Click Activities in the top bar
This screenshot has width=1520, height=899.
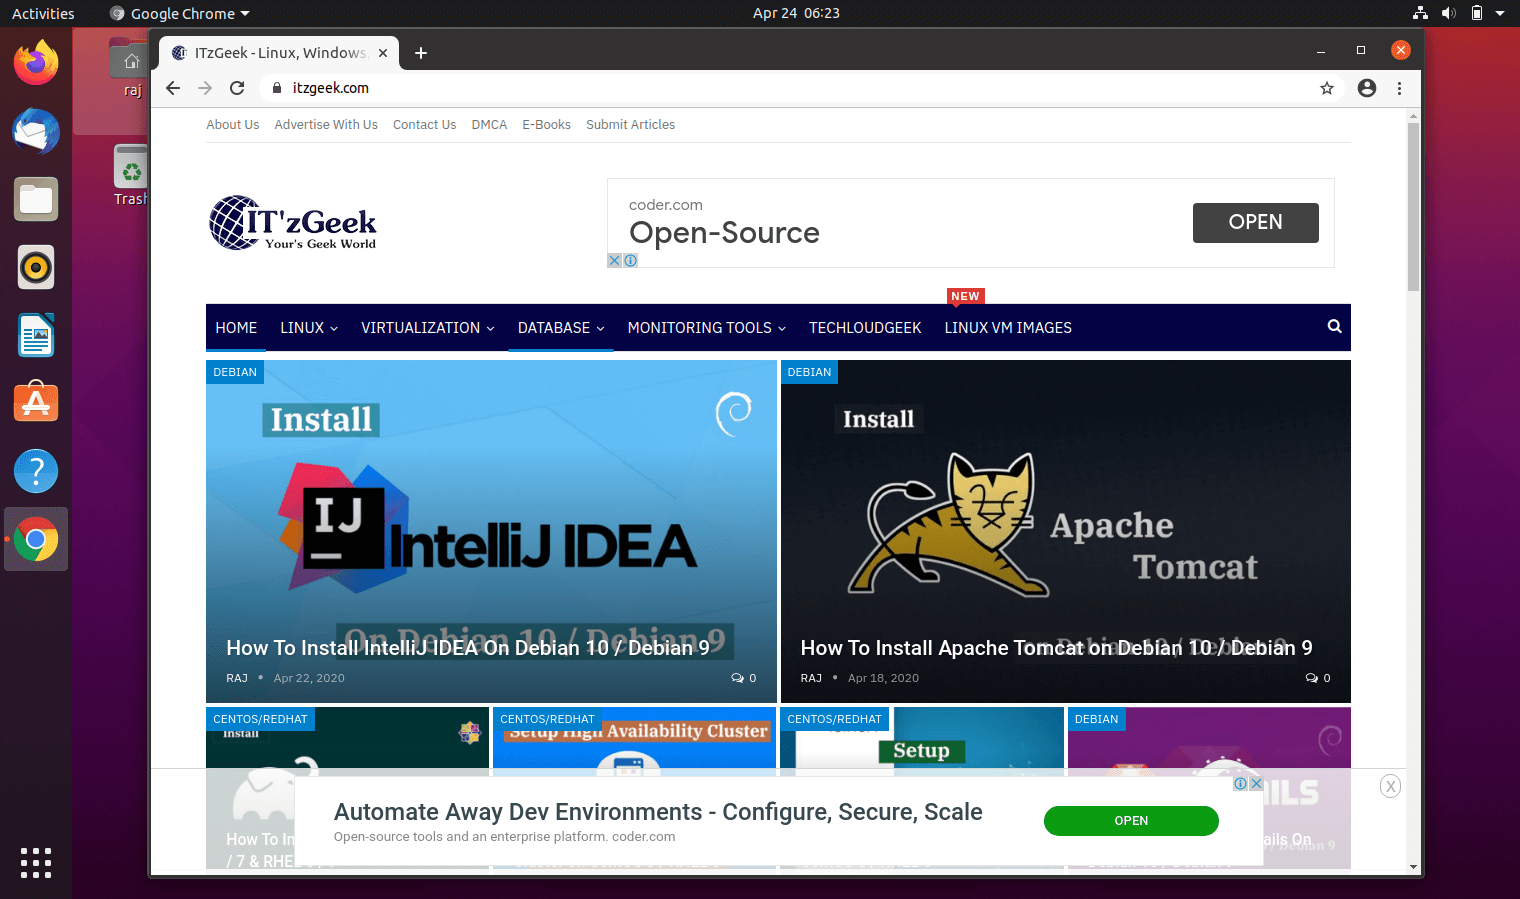coord(43,13)
